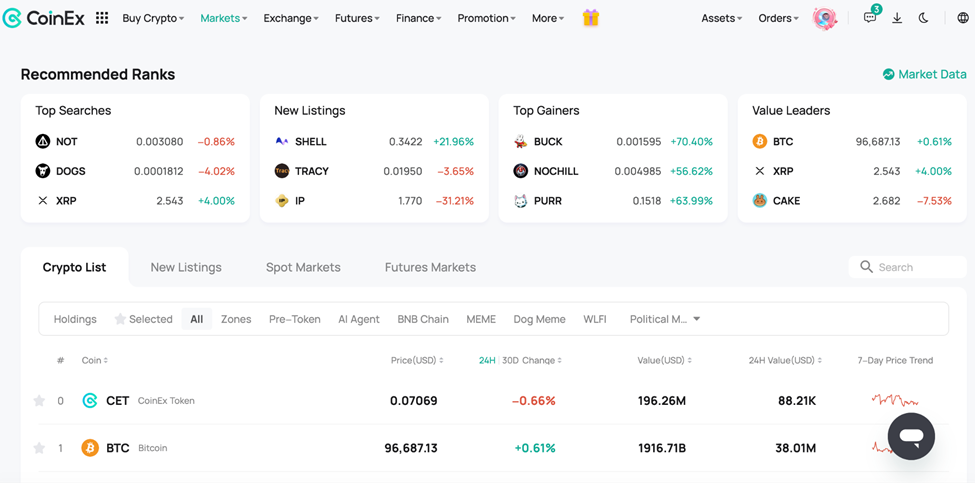Image resolution: width=975 pixels, height=483 pixels.
Task: Select the All filter chip
Action: coord(196,319)
